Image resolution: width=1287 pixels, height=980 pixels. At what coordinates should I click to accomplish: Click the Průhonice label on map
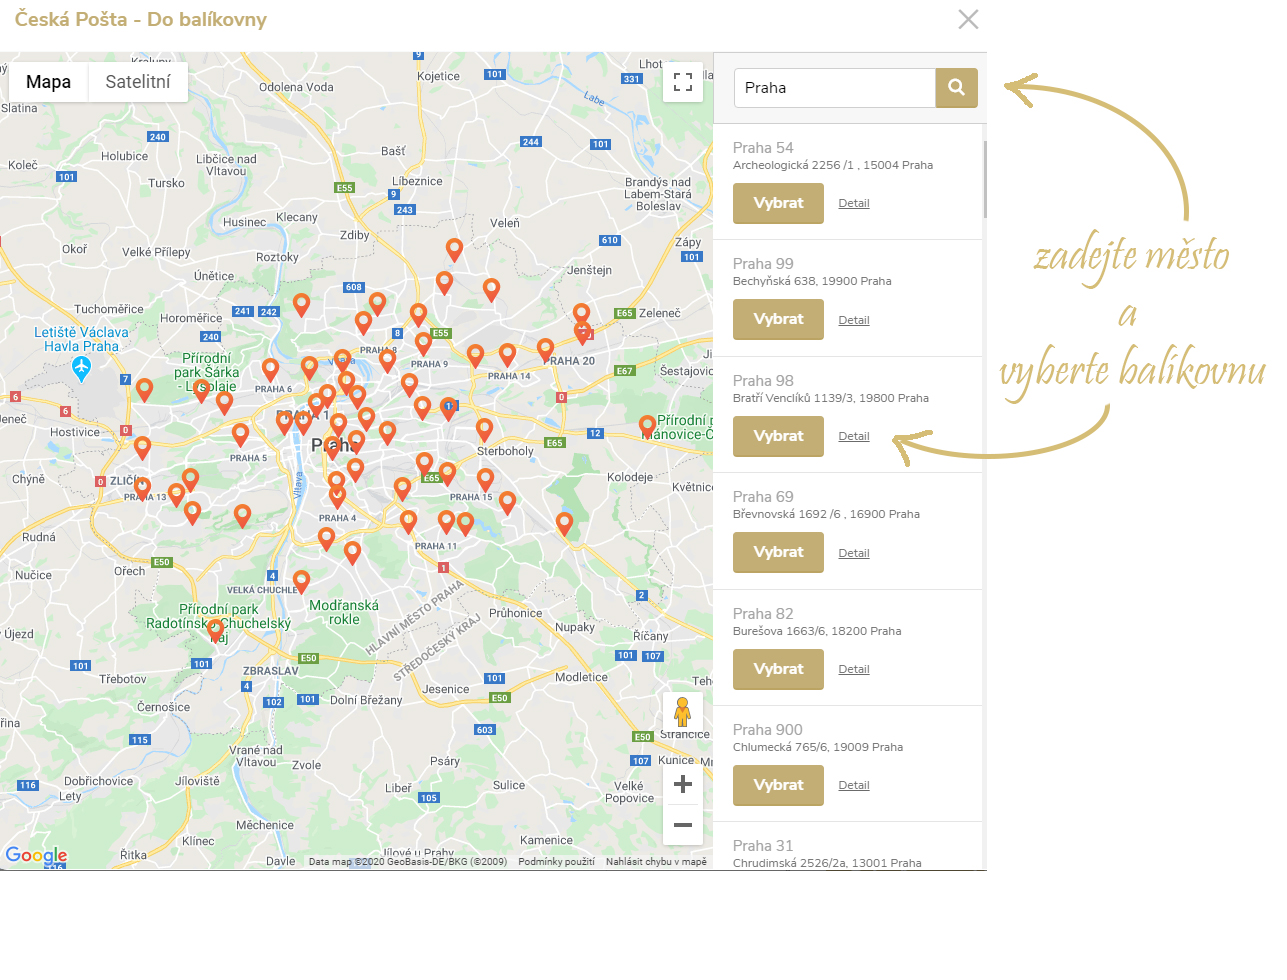(x=516, y=613)
